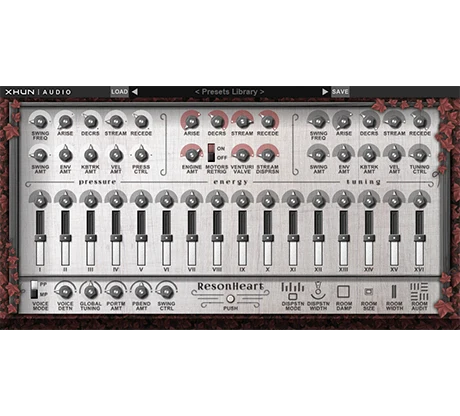Go to previous preset with left arrow

(135, 92)
